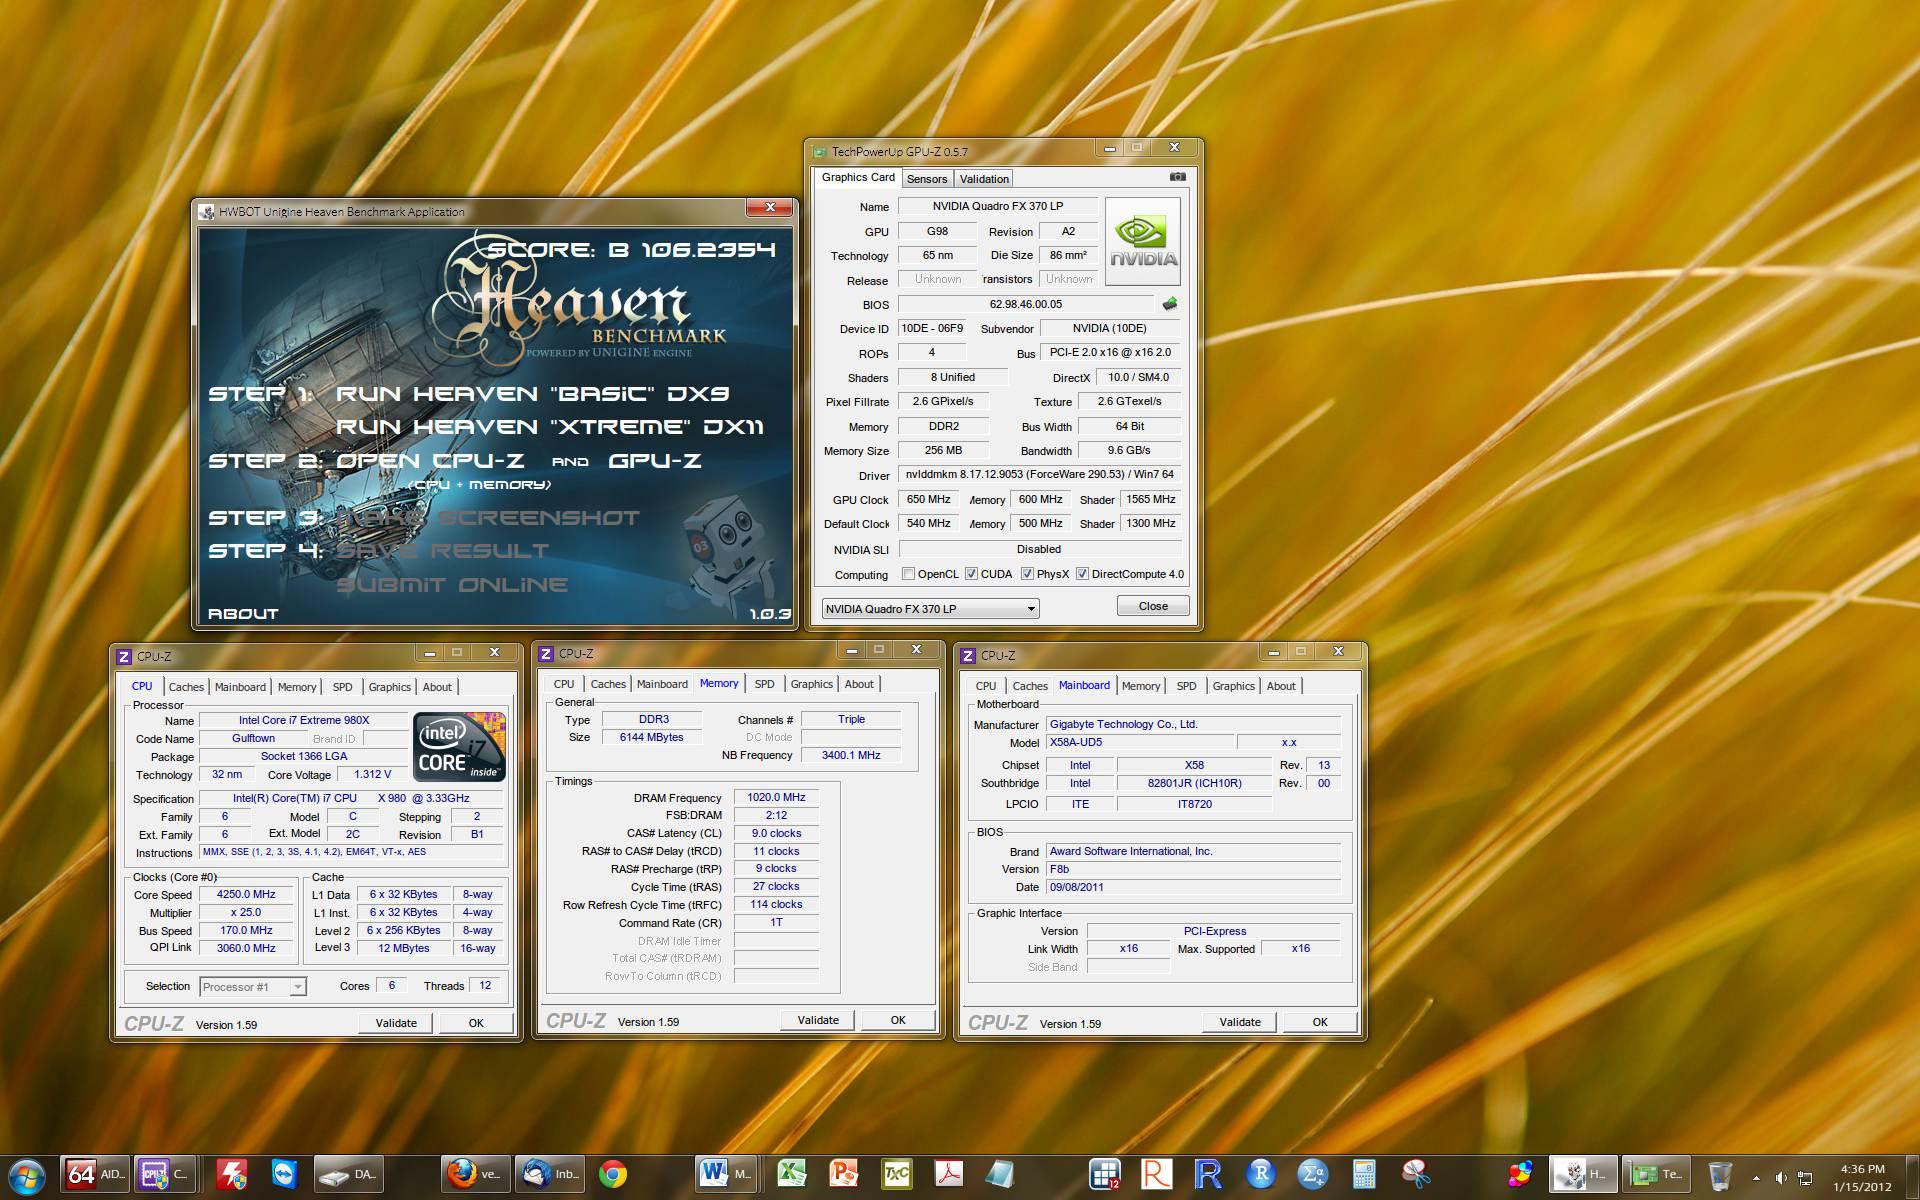Screen dimensions: 1920x1200
Task: Click the taskbar clock showing 4:36 PM
Action: click(1862, 1177)
